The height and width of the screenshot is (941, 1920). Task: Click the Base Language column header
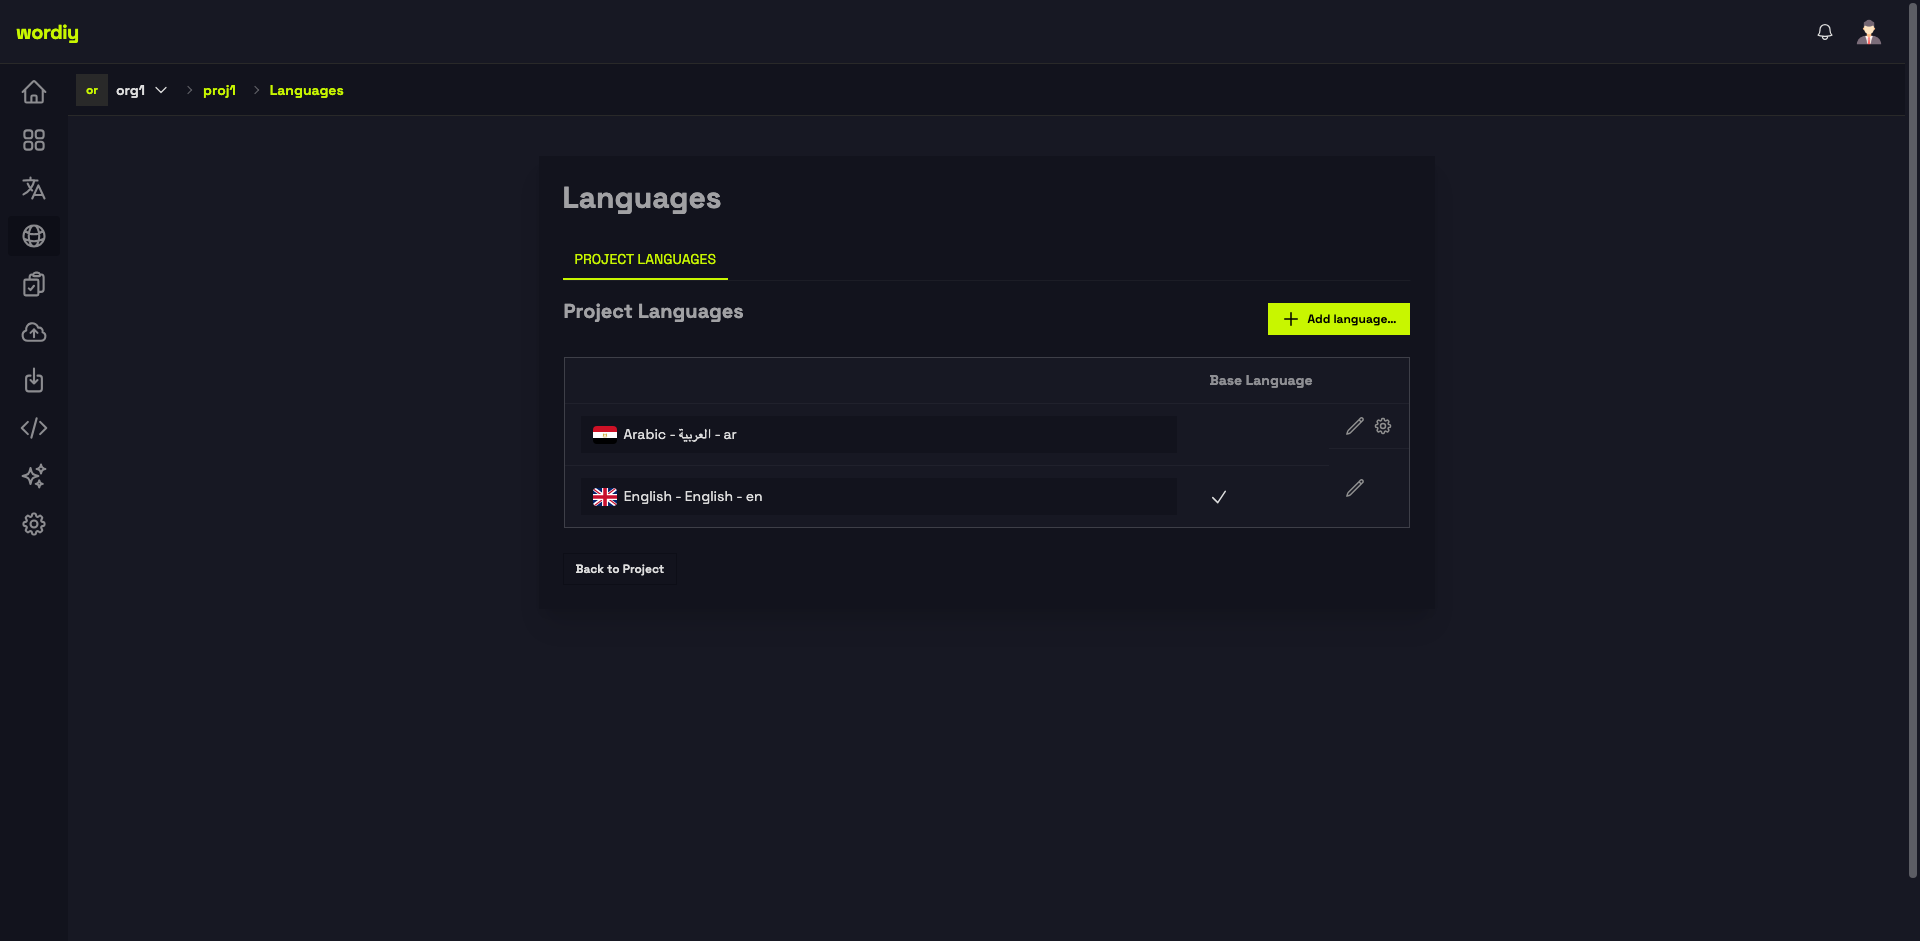pyautogui.click(x=1261, y=380)
